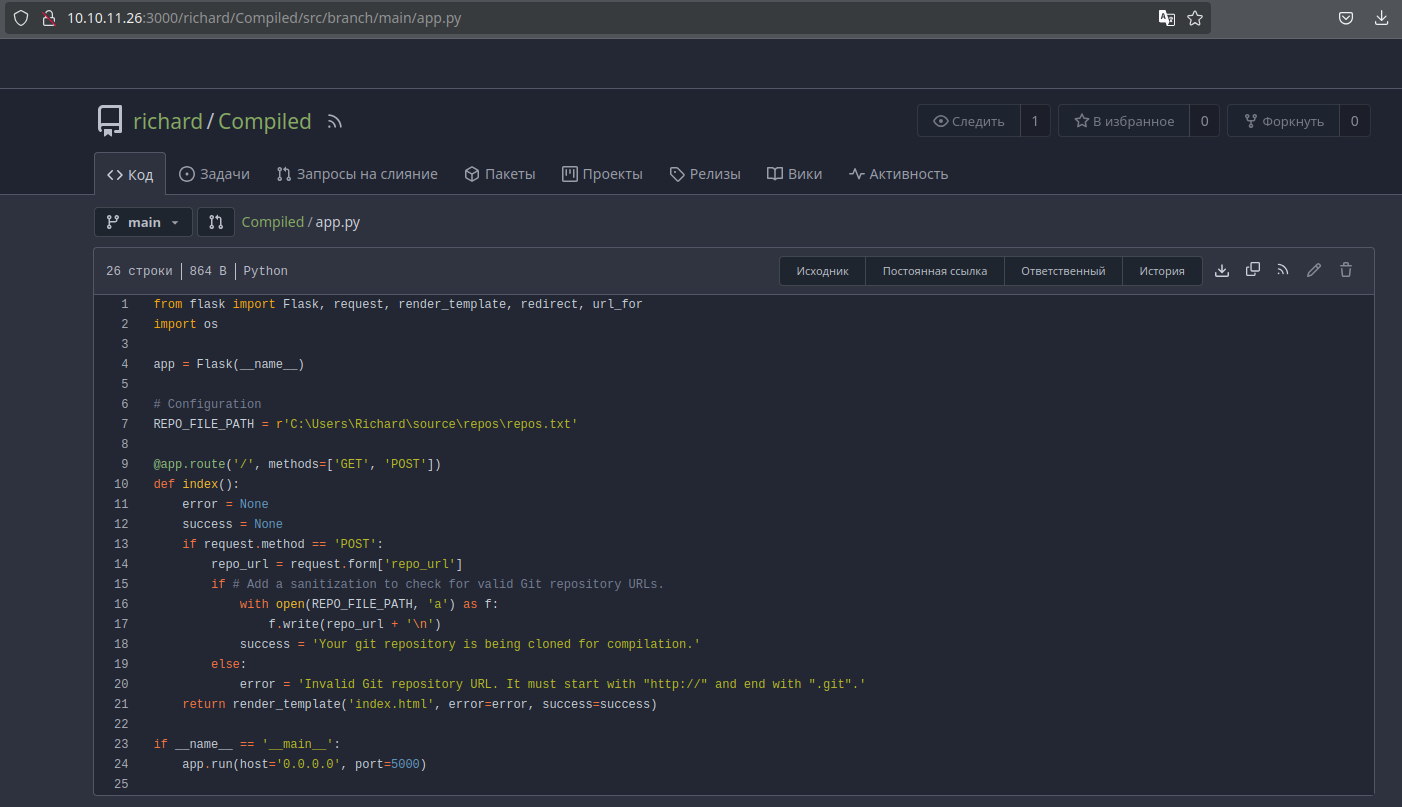
Task: Download app.py with the download icon
Action: pyautogui.click(x=1222, y=270)
